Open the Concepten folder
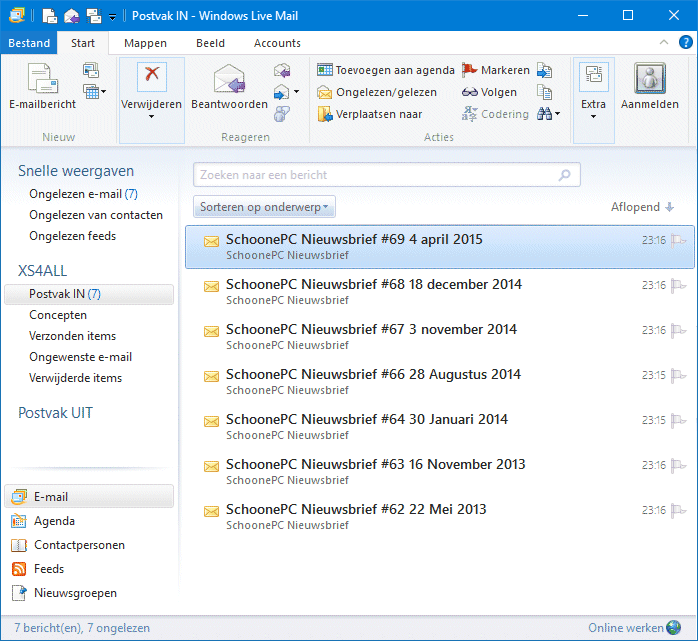The height and width of the screenshot is (641, 698). pyautogui.click(x=58, y=315)
